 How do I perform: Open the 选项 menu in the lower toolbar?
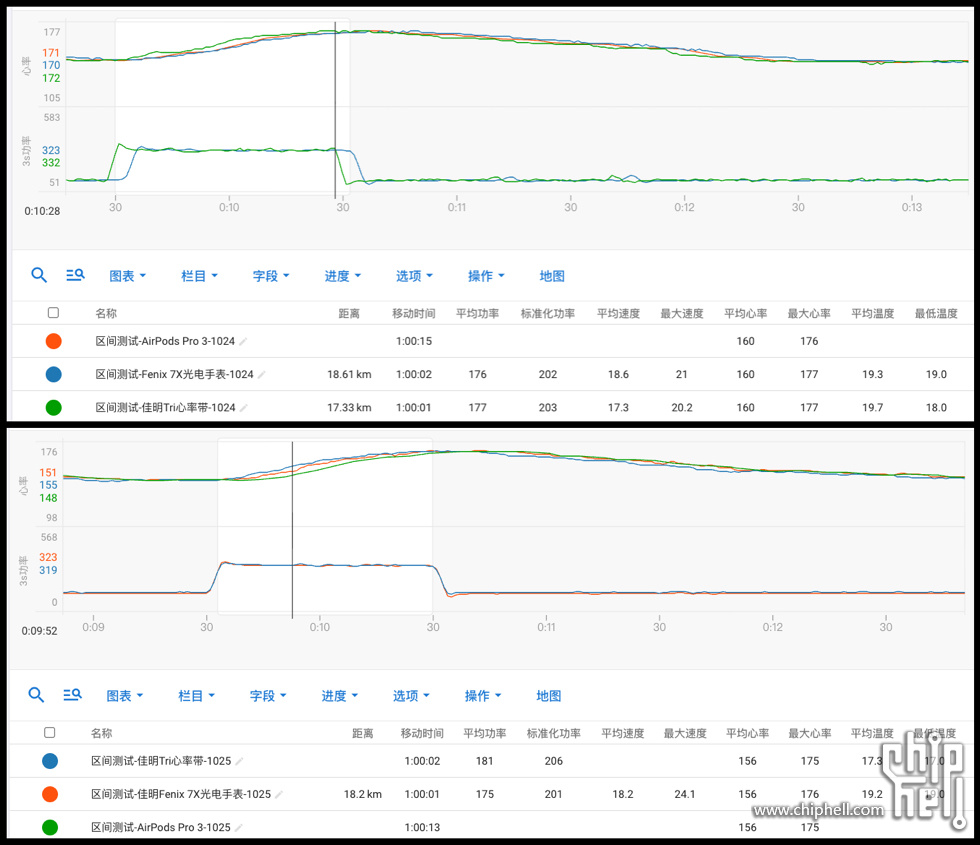(411, 696)
